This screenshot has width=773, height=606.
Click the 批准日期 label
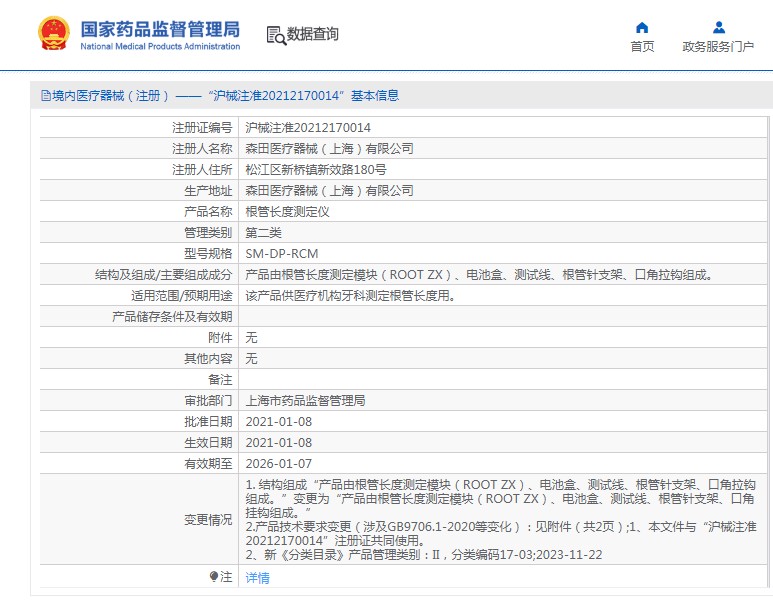[x=208, y=422]
